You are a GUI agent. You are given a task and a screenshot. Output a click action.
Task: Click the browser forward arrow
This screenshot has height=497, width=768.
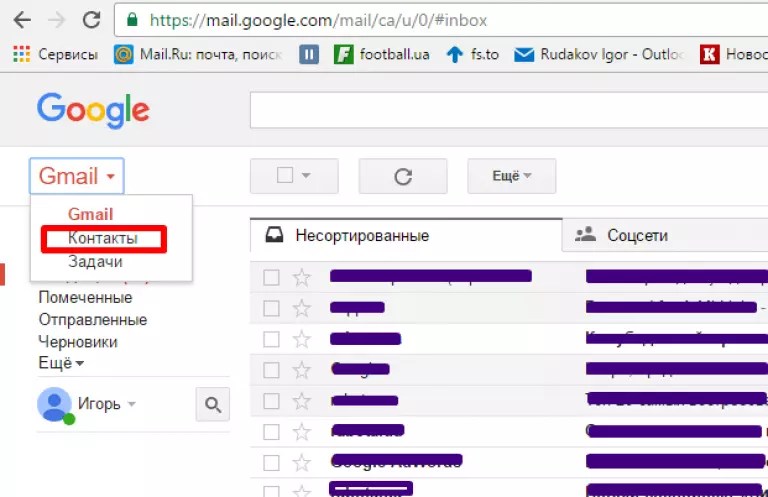[x=57, y=20]
